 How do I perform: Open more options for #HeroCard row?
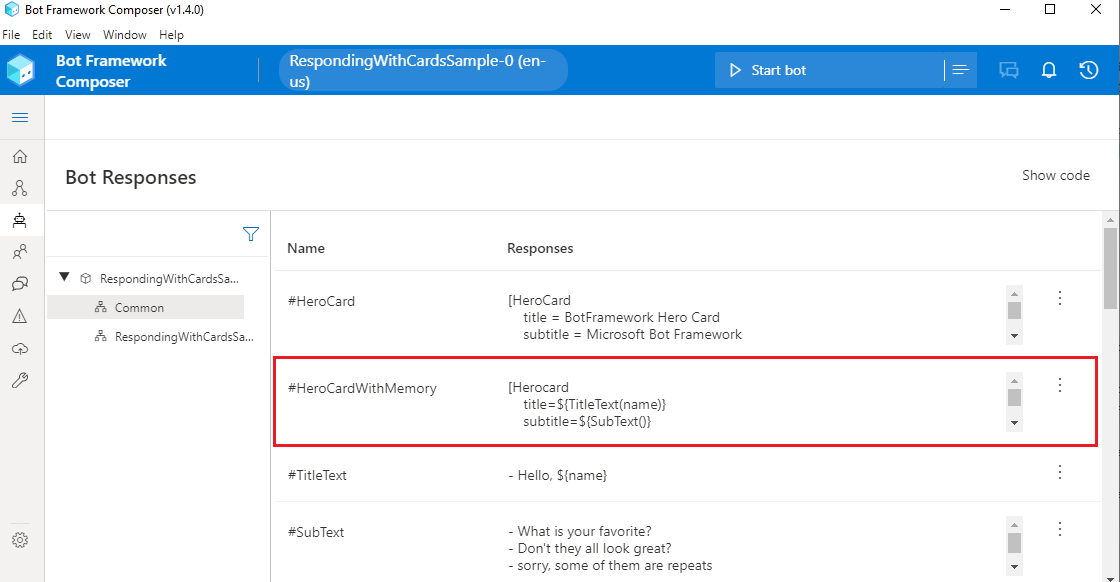click(1060, 298)
